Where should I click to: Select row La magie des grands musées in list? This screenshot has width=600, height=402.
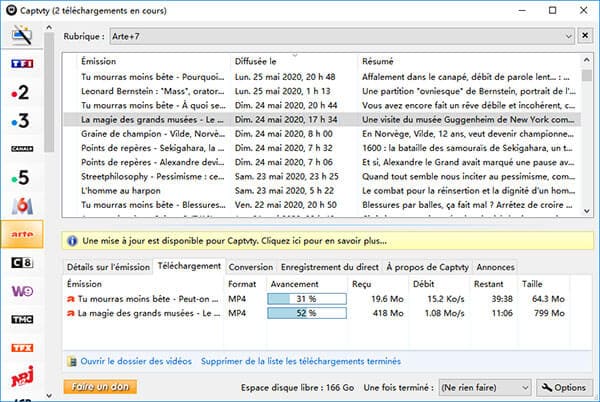(322, 120)
